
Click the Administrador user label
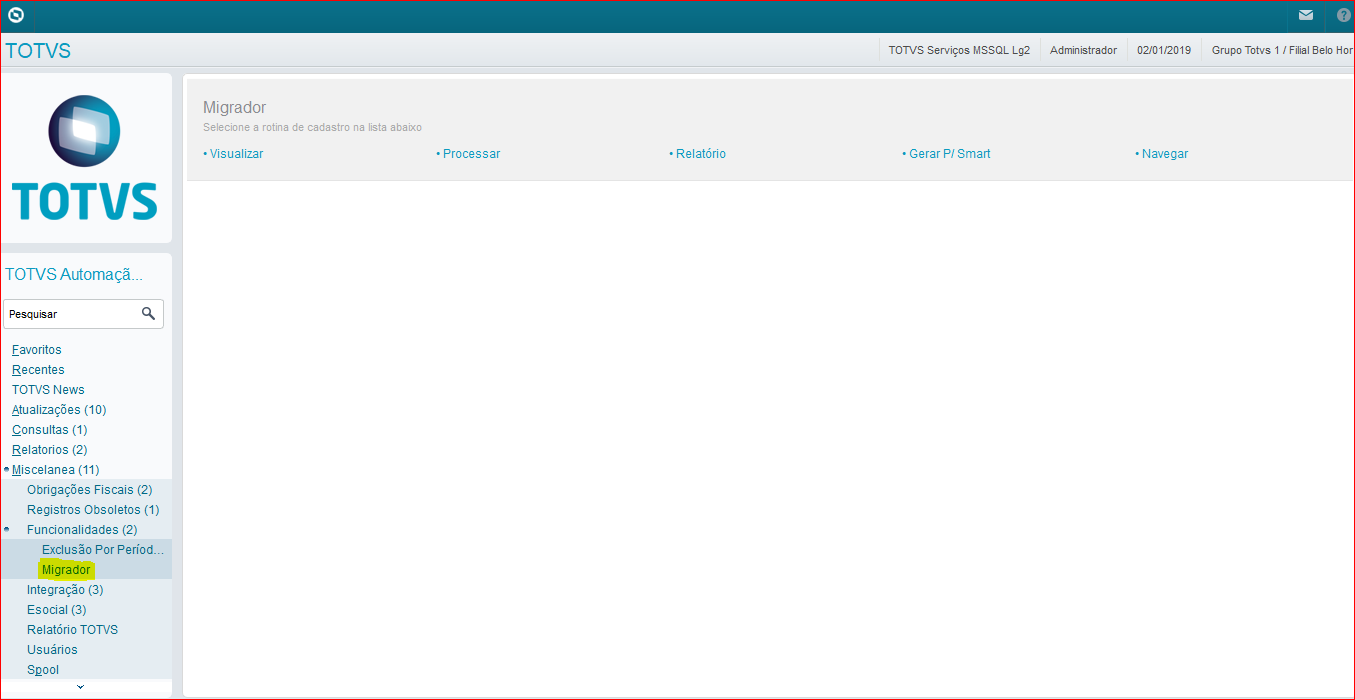point(1083,50)
